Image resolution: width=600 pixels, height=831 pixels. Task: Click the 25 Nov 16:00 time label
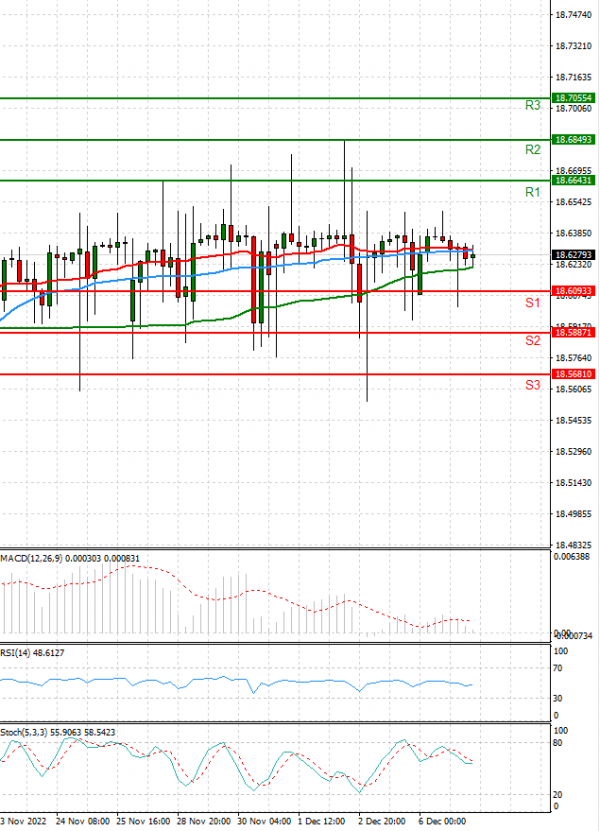click(x=143, y=821)
